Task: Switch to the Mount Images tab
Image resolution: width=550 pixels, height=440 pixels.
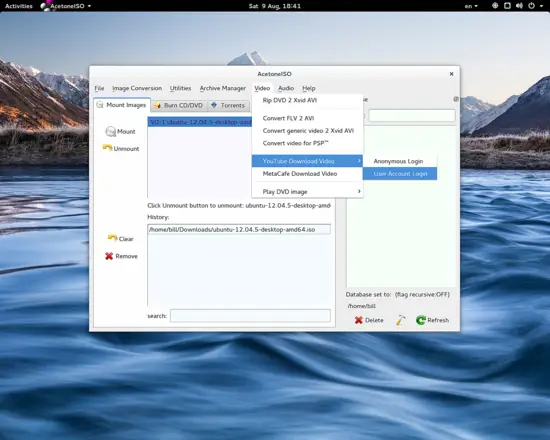Action: 122,105
